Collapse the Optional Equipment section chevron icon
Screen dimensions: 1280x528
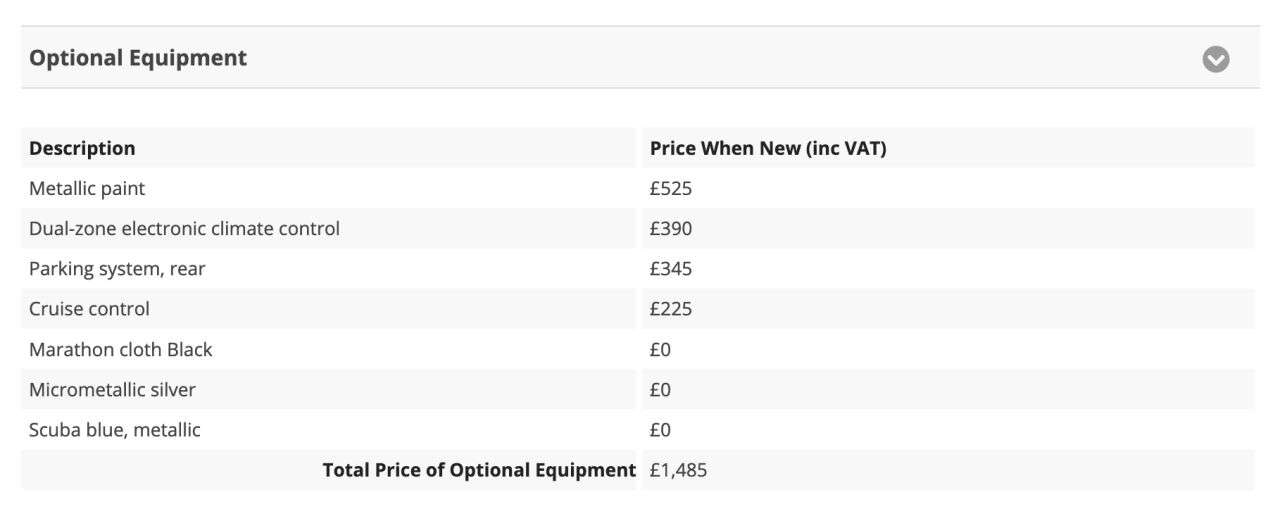1215,59
